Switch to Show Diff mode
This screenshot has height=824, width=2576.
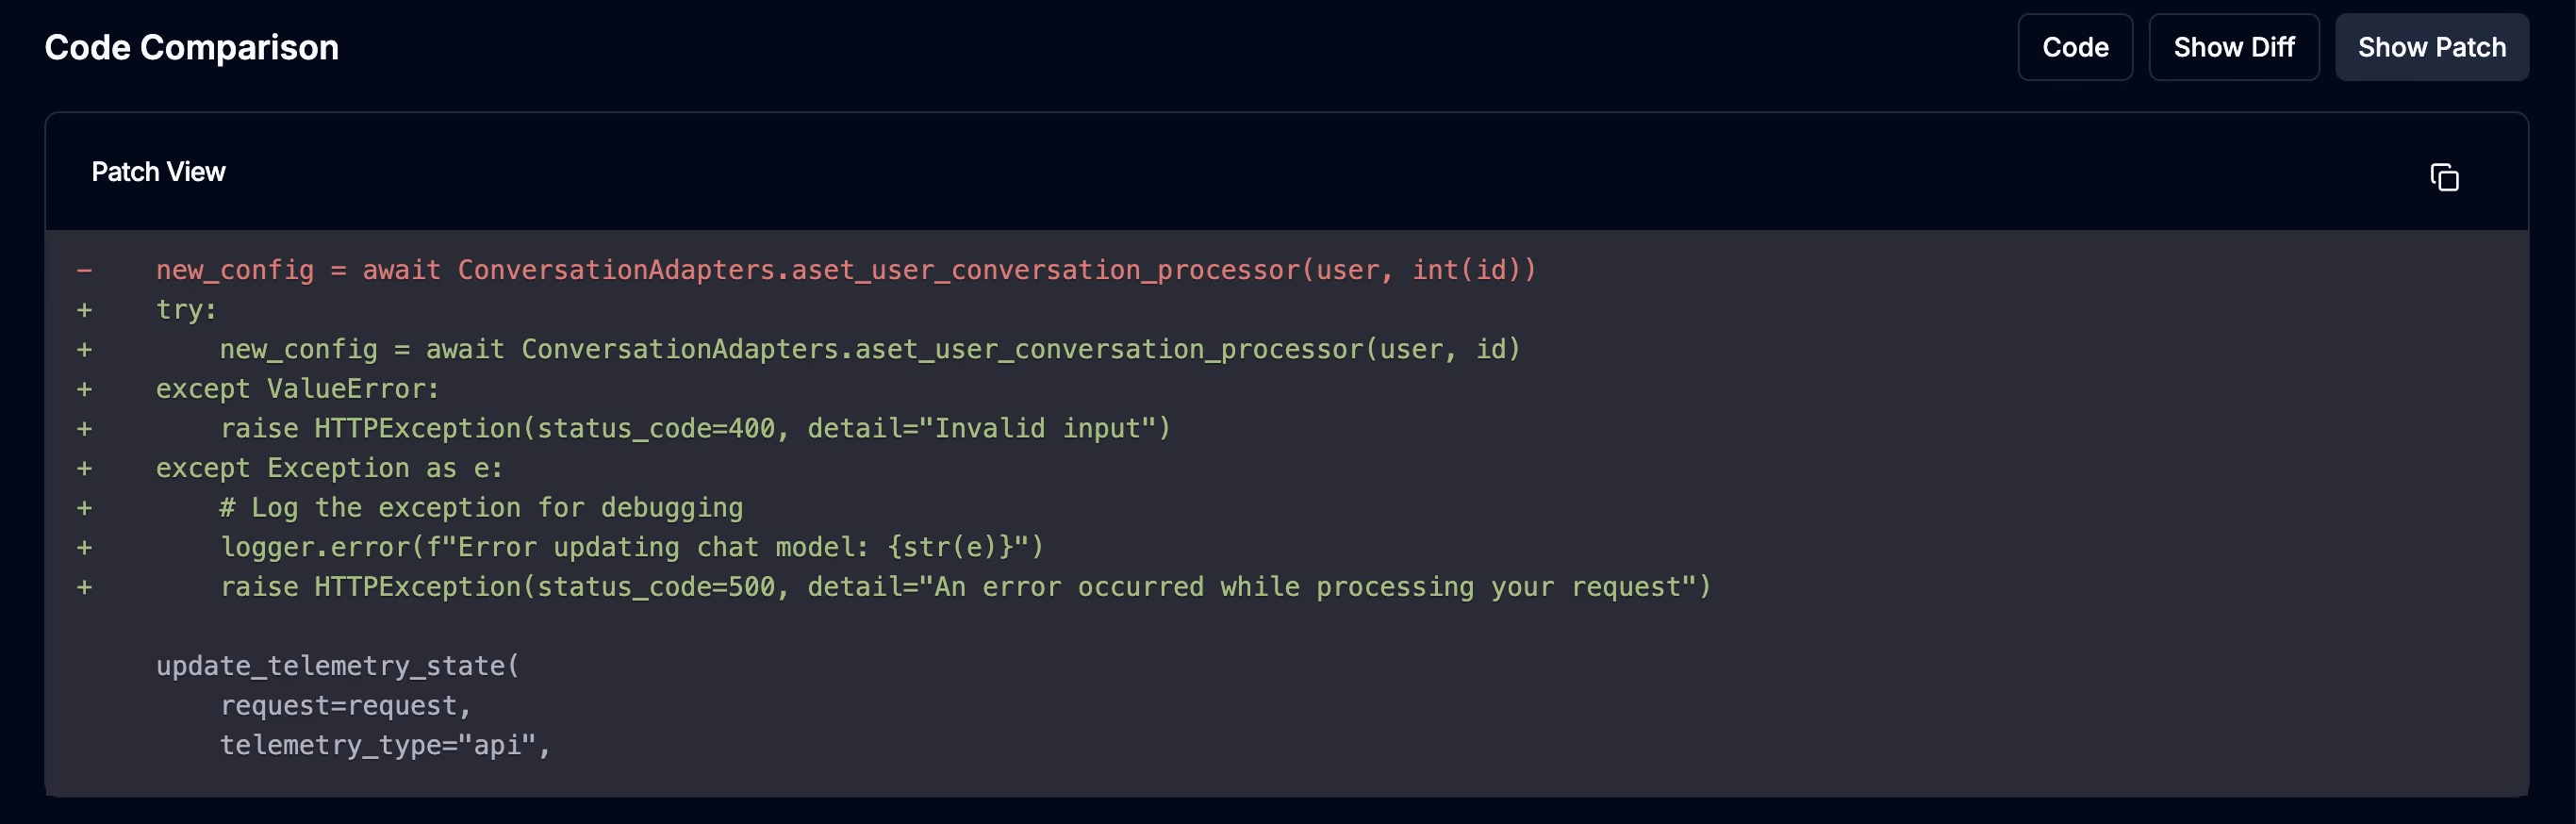click(2233, 46)
